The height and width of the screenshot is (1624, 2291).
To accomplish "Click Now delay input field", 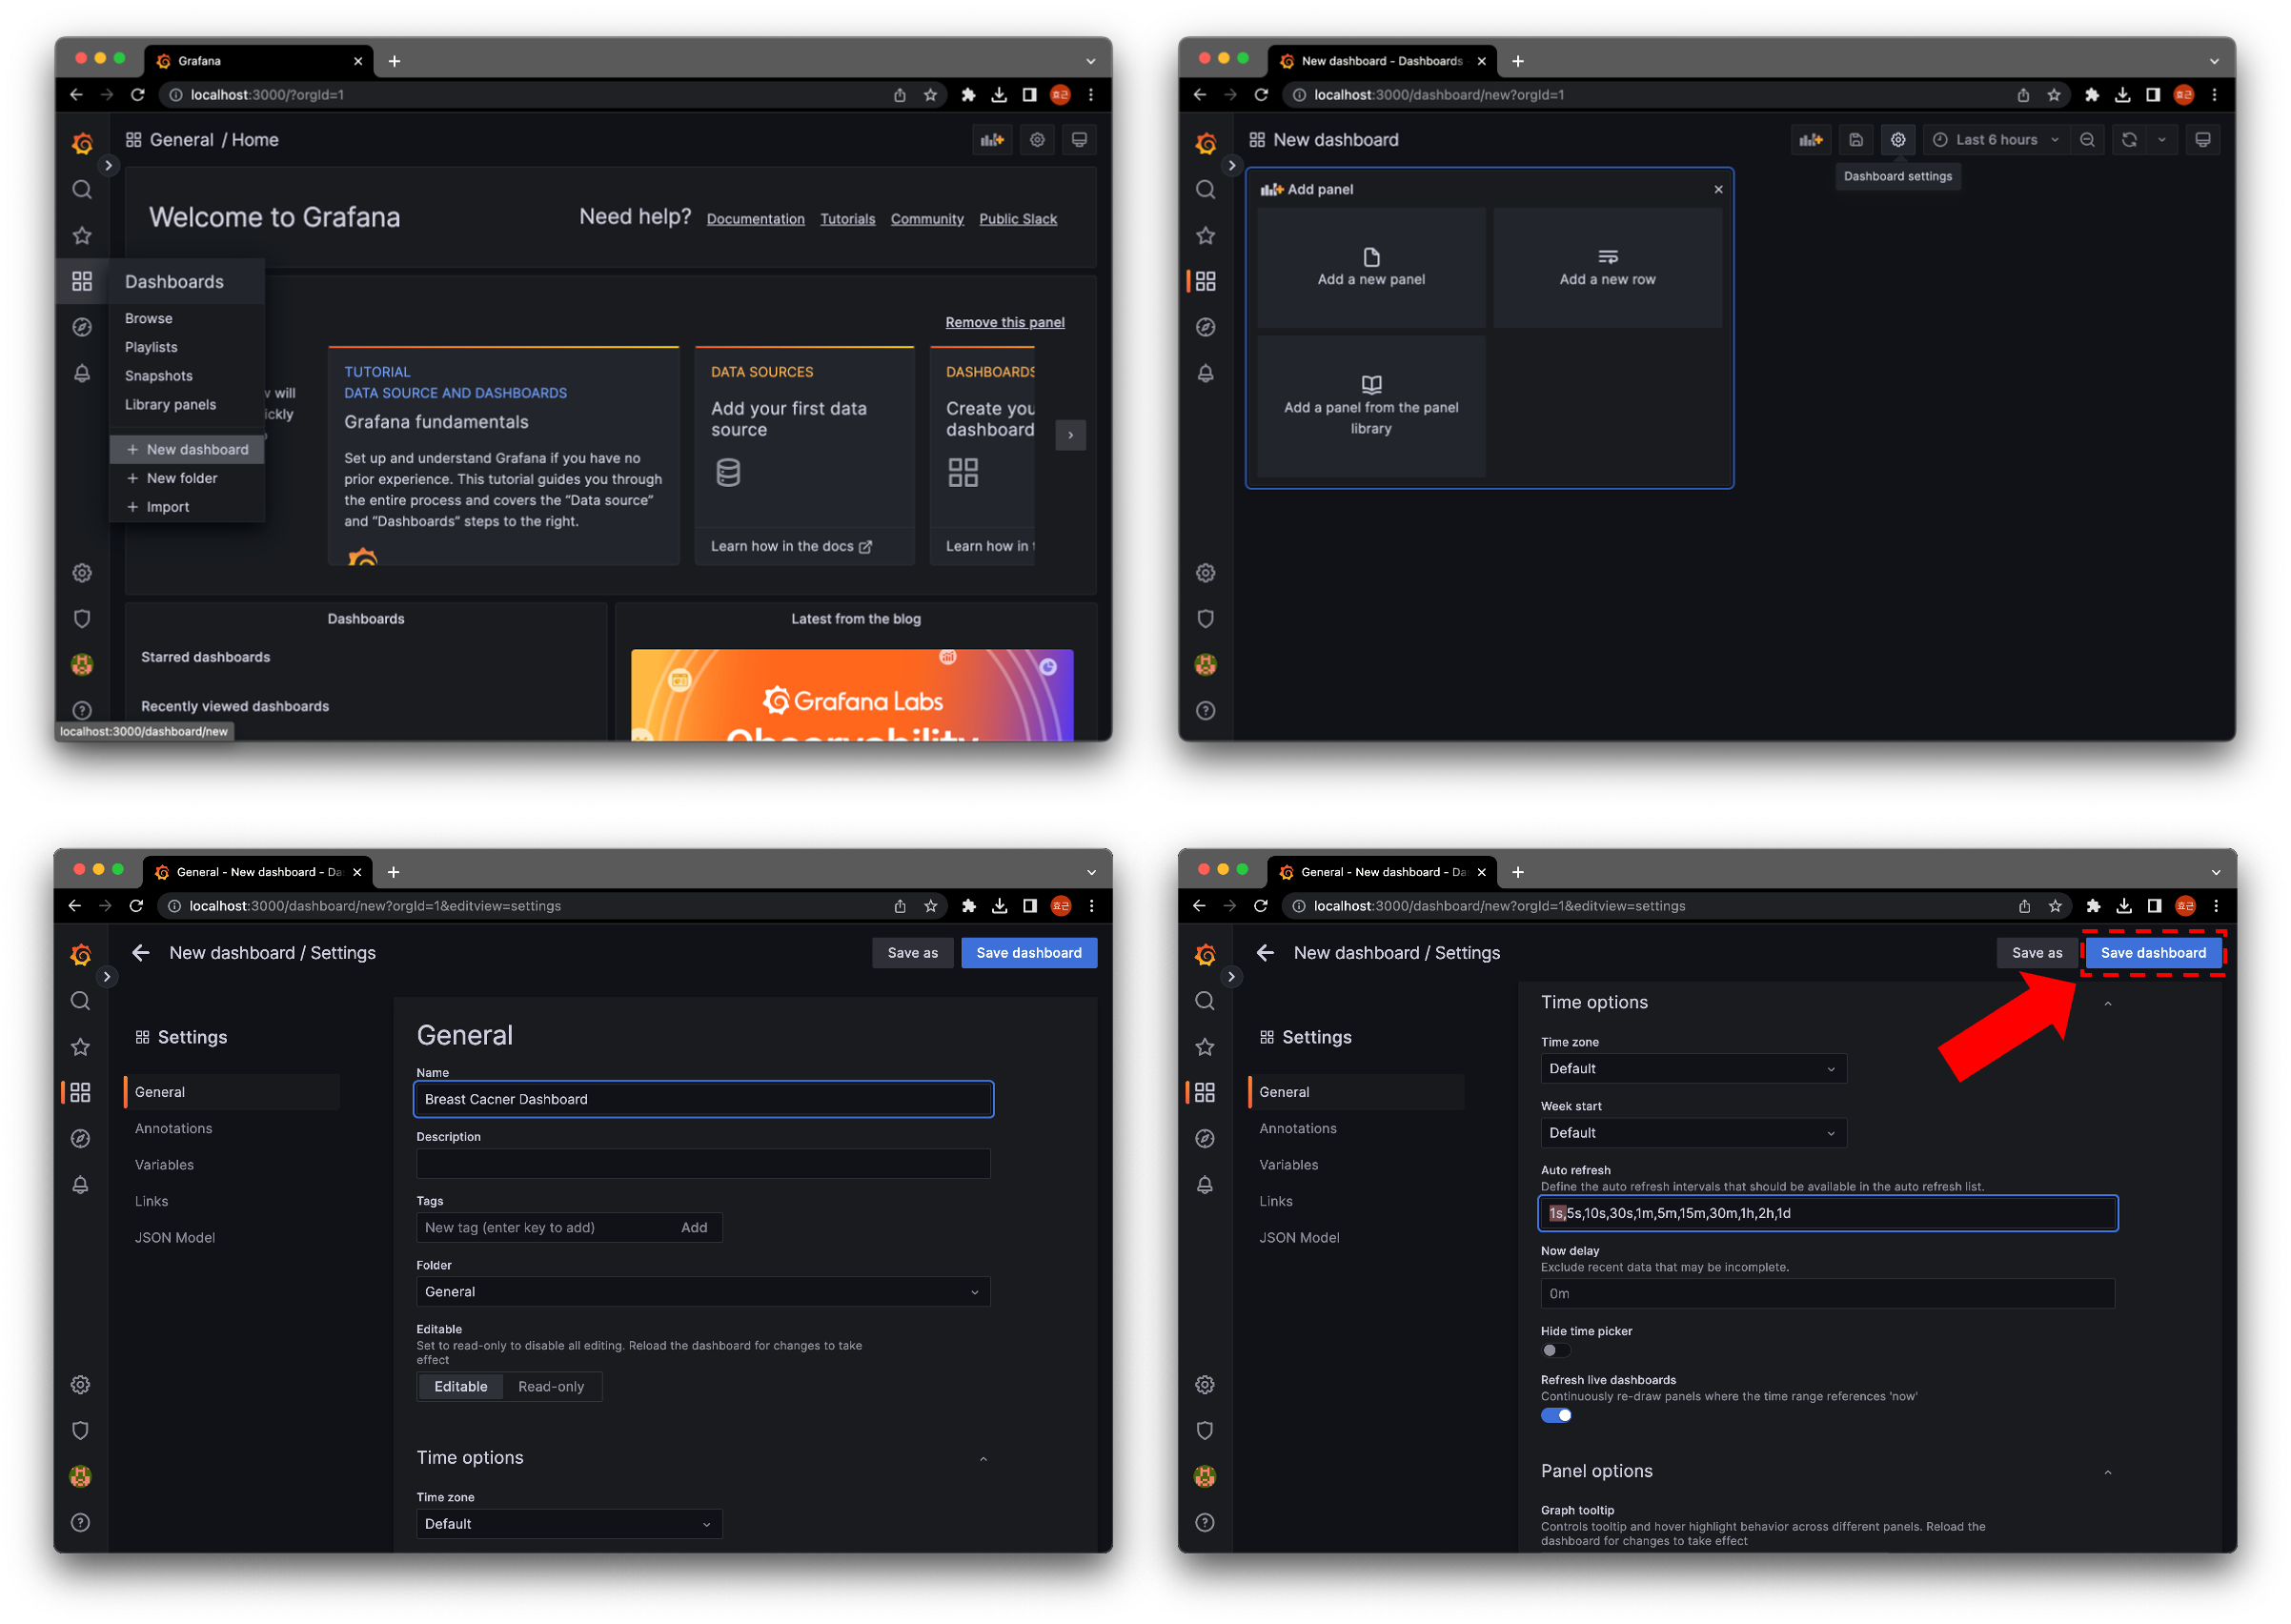I will [x=1827, y=1293].
